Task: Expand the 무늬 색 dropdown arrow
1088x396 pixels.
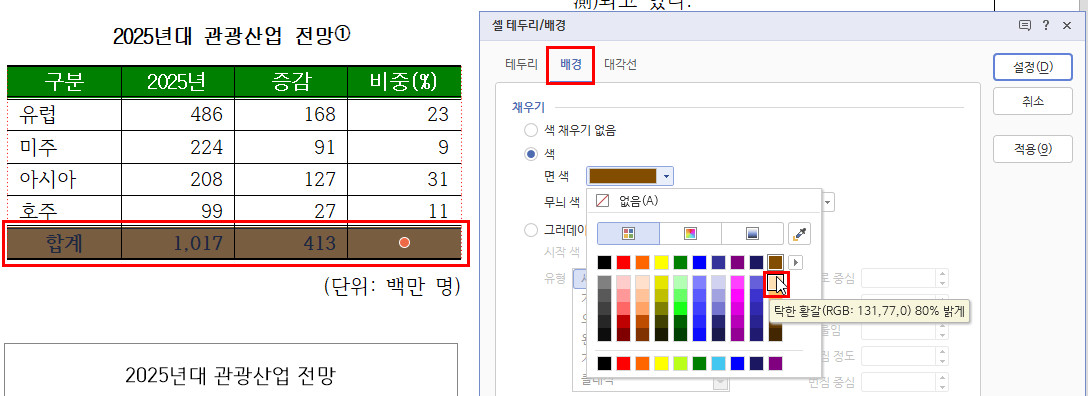Action: 828,202
